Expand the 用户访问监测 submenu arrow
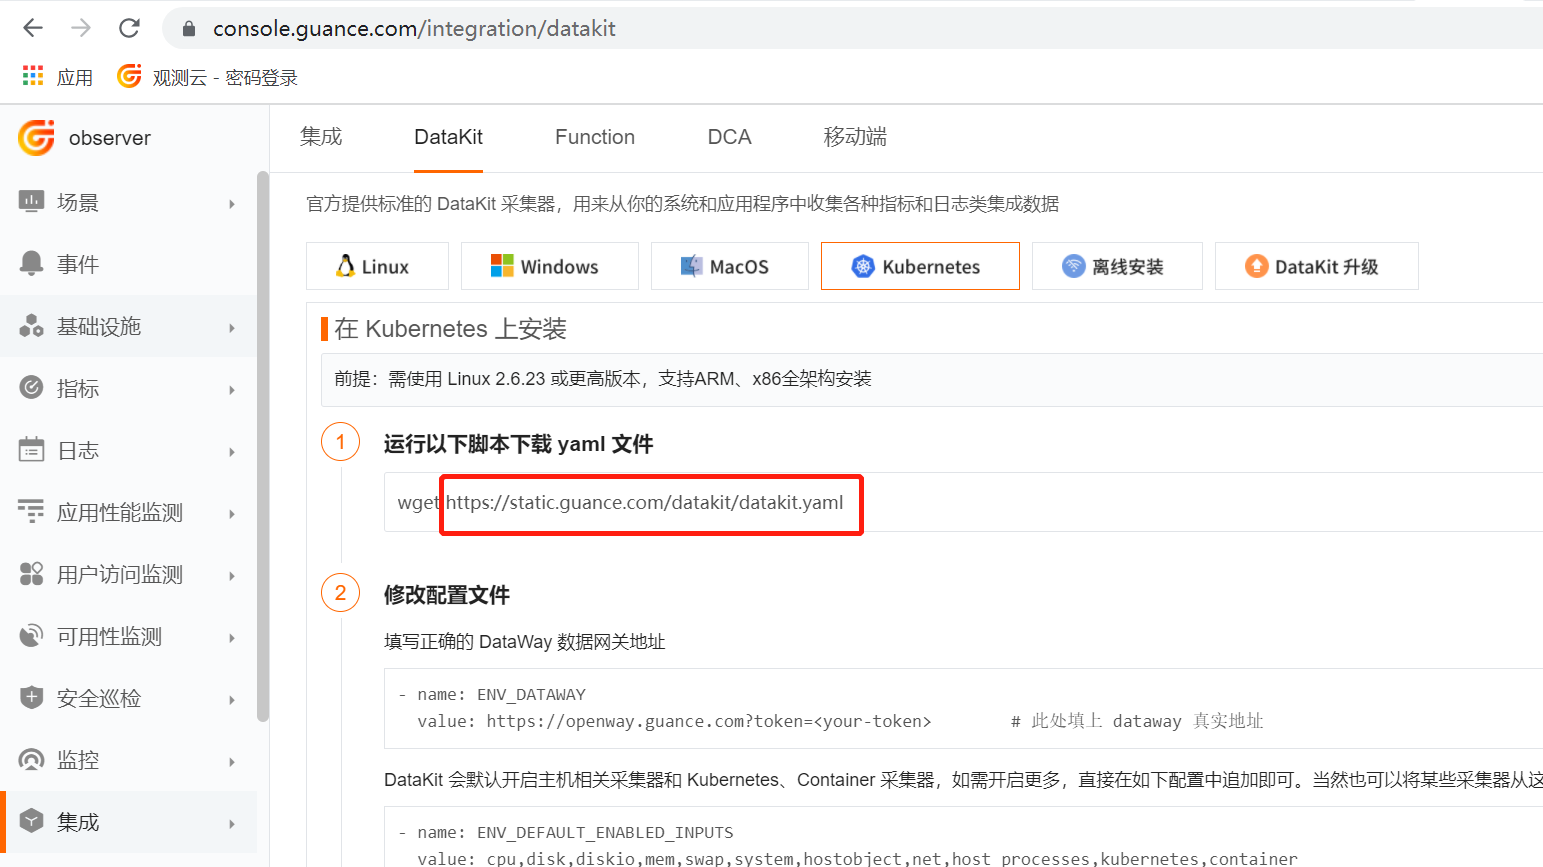The width and height of the screenshot is (1543, 867). [x=232, y=576]
